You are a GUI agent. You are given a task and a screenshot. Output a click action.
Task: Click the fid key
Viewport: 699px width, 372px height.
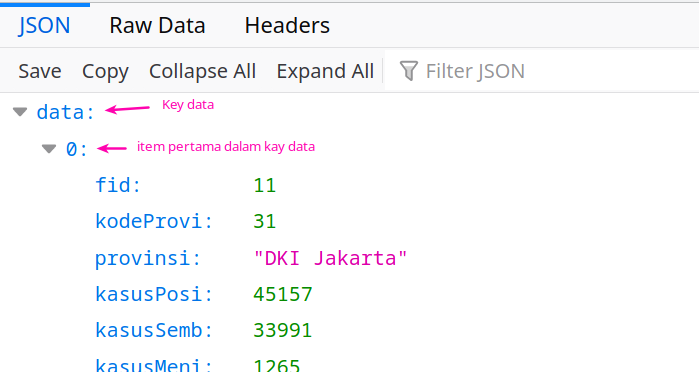(x=118, y=185)
